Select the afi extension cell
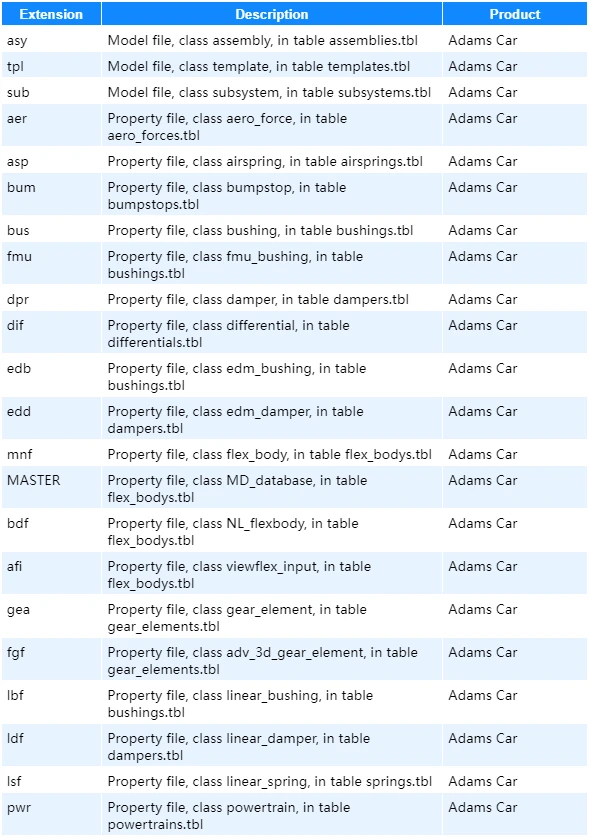This screenshot has height=837, width=589. click(51, 574)
